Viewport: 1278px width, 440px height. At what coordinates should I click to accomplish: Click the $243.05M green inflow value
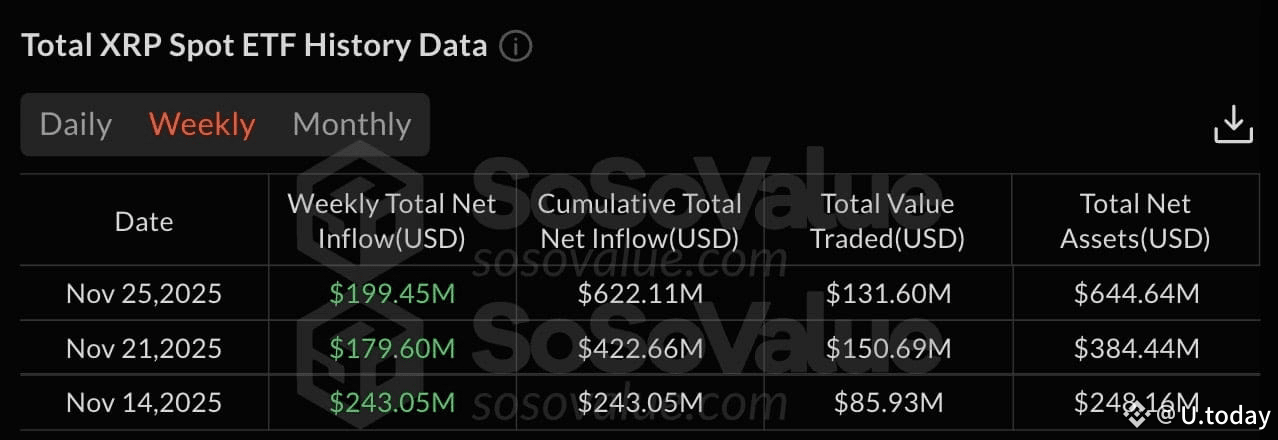tap(392, 402)
